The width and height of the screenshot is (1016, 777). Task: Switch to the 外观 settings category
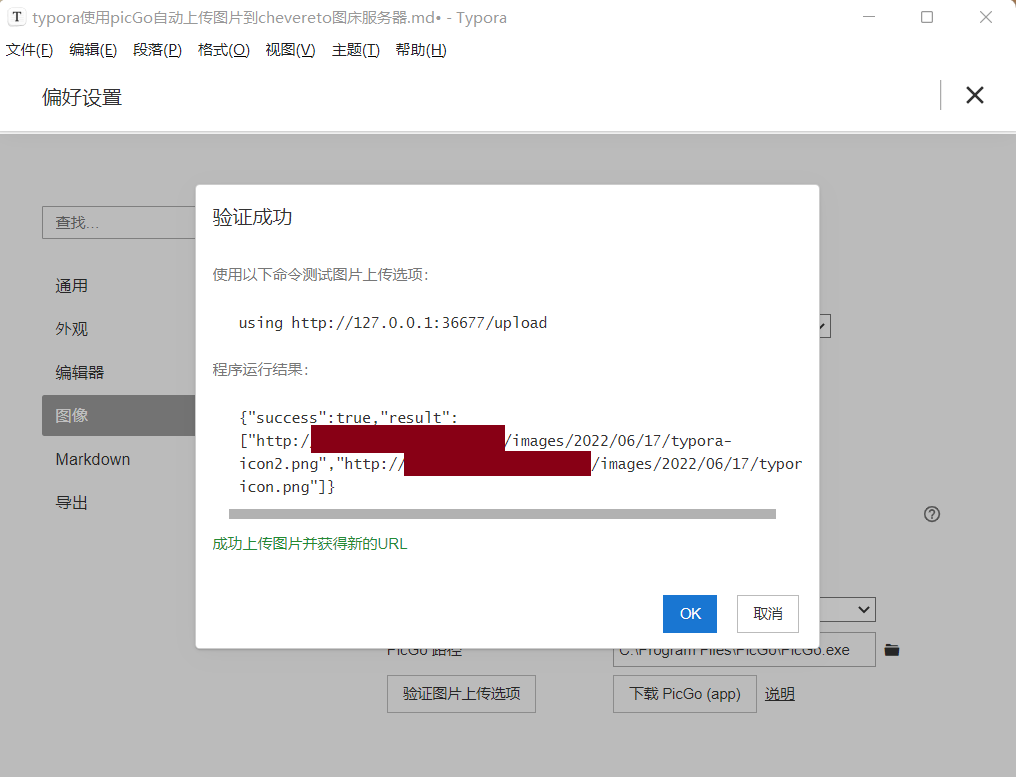[72, 329]
